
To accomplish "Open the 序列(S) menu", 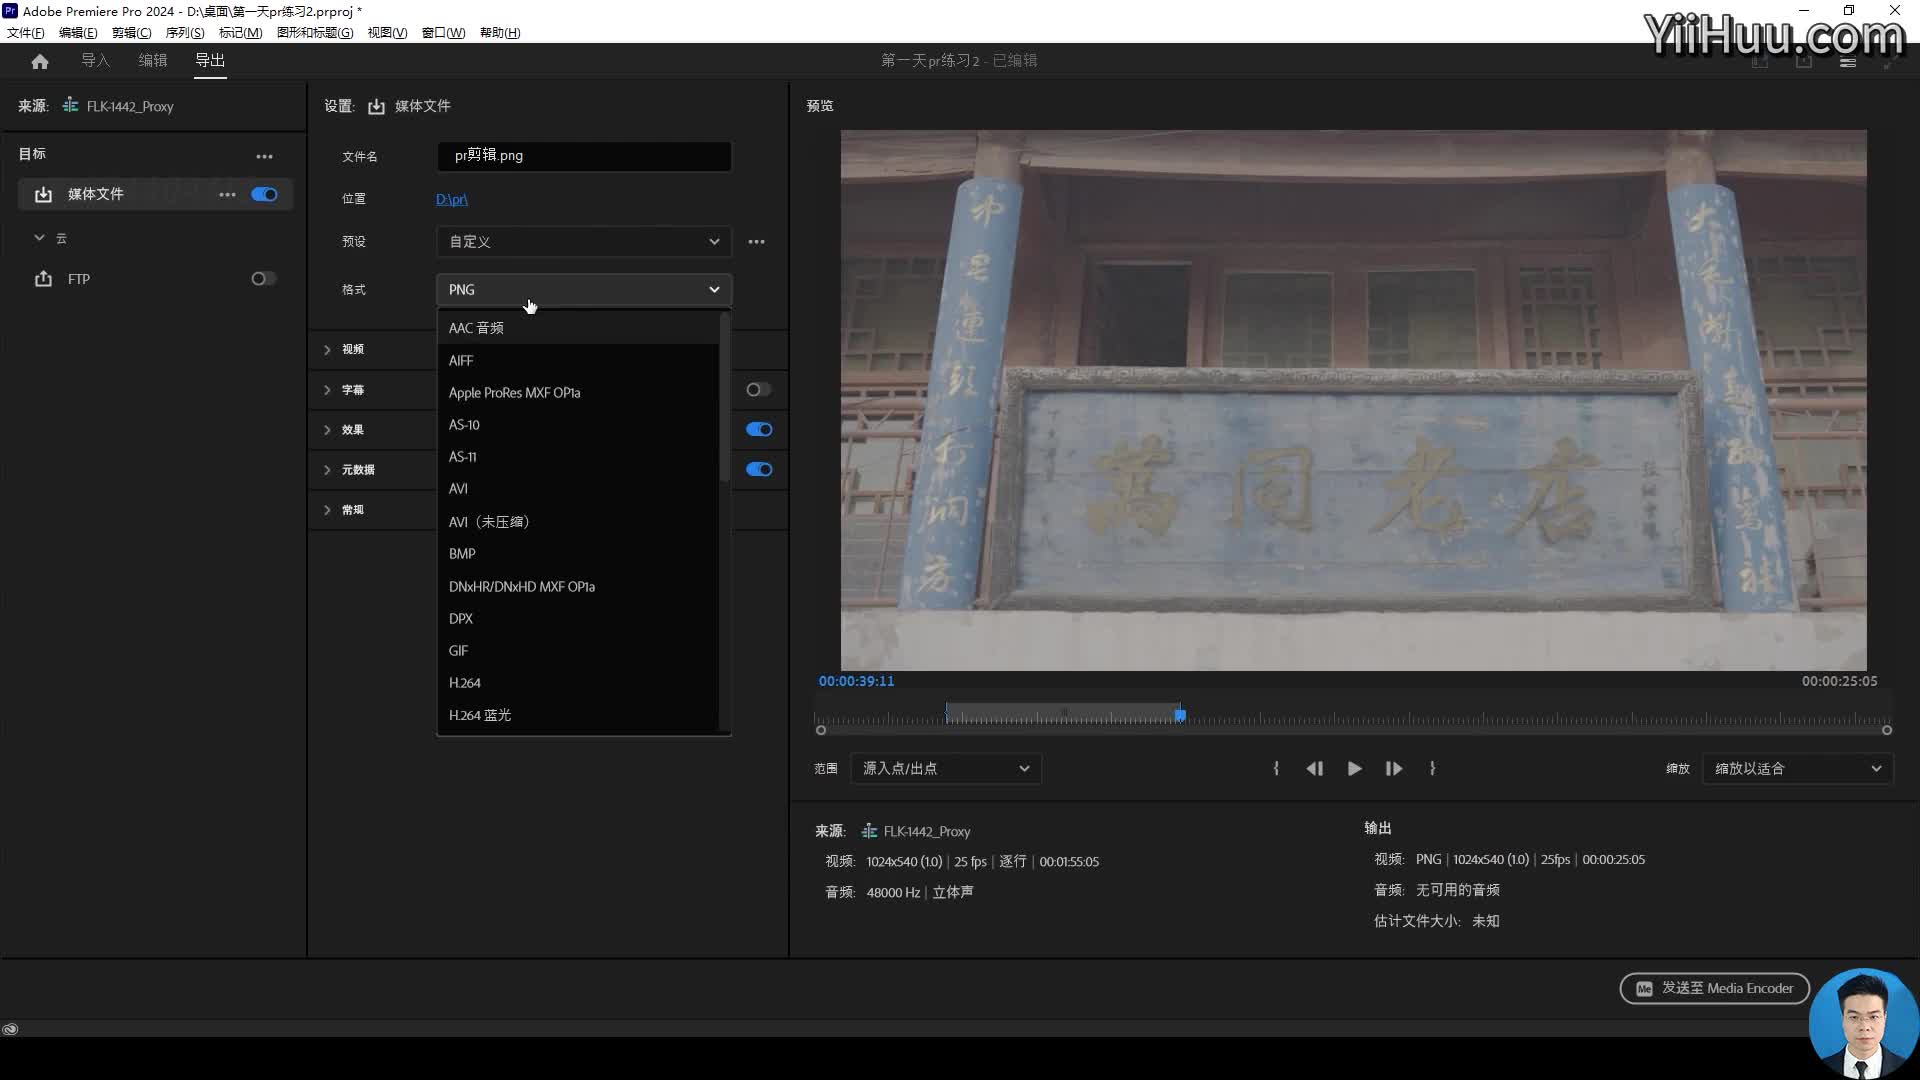I will pyautogui.click(x=185, y=32).
